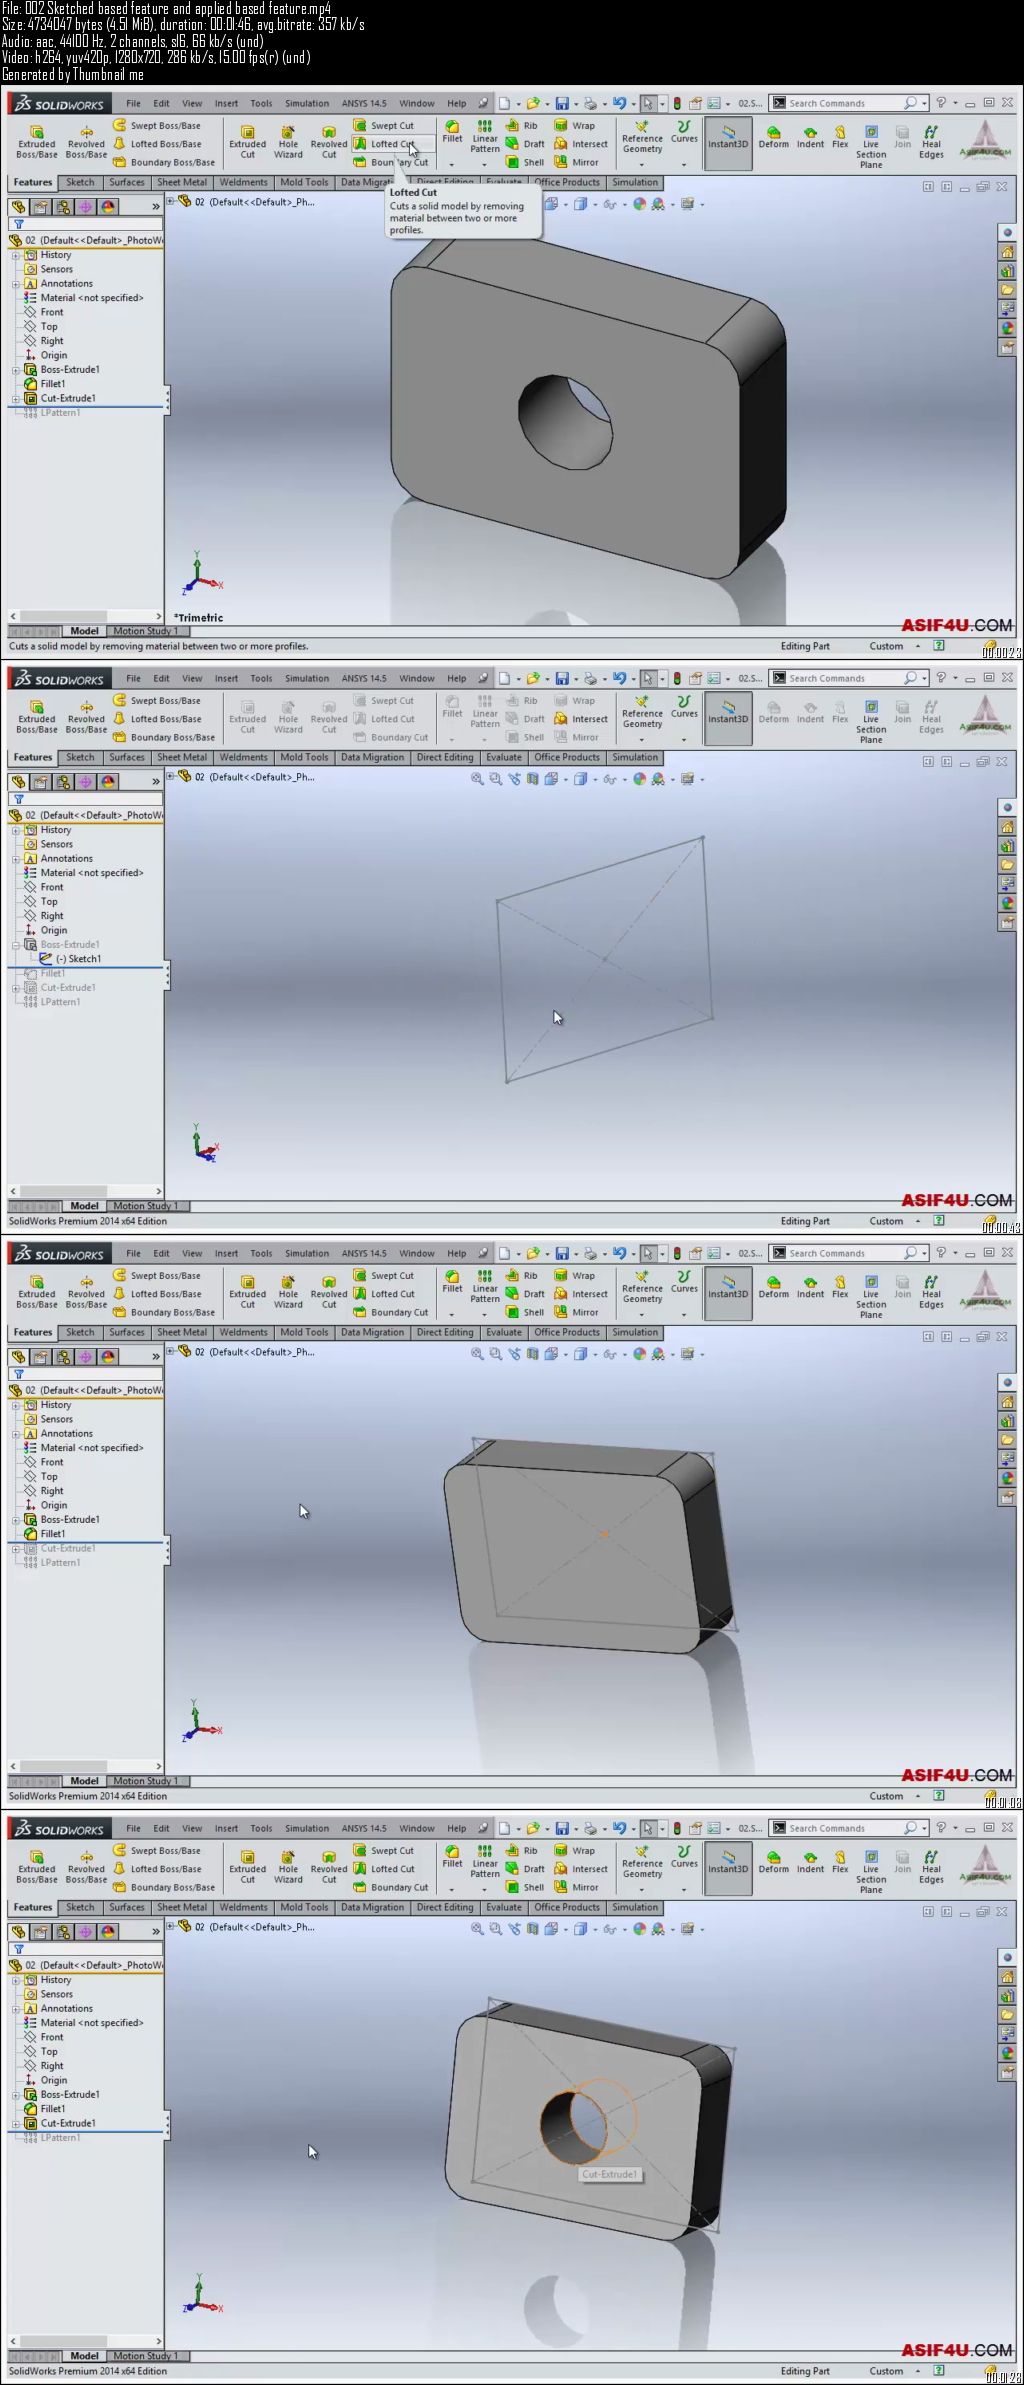Click Hole Wizard in the first frame
Image resolution: width=1024 pixels, height=2385 pixels.
pyautogui.click(x=288, y=142)
